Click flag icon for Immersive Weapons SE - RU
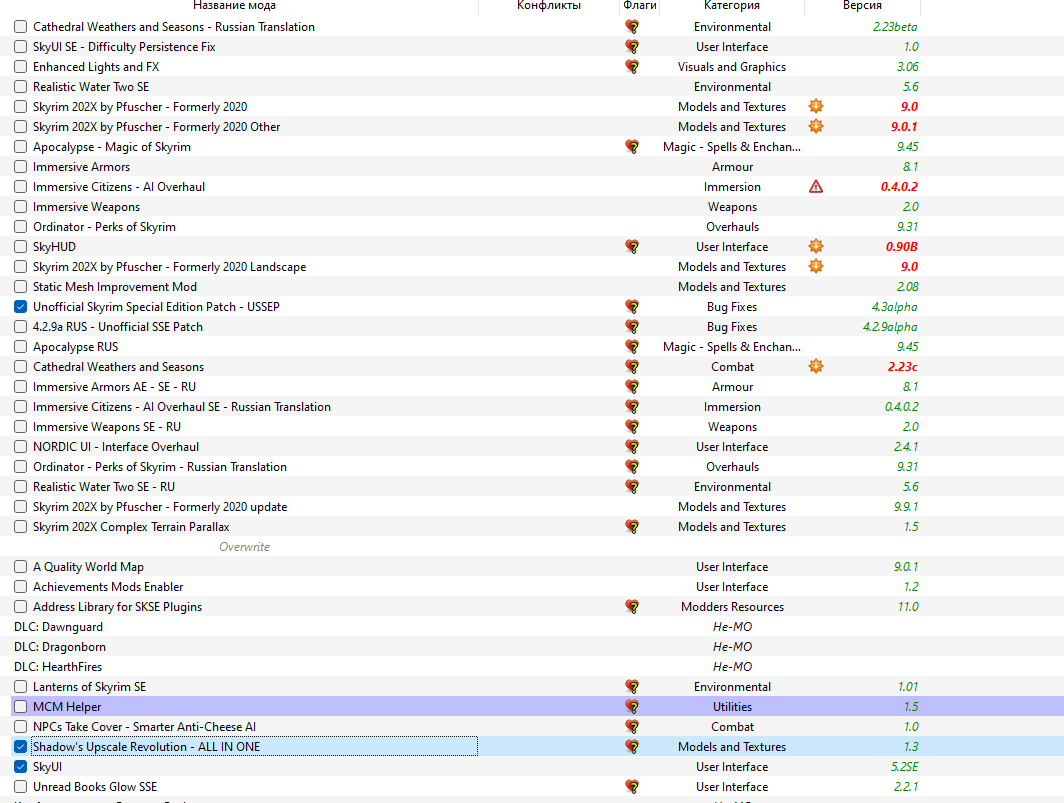 [632, 427]
